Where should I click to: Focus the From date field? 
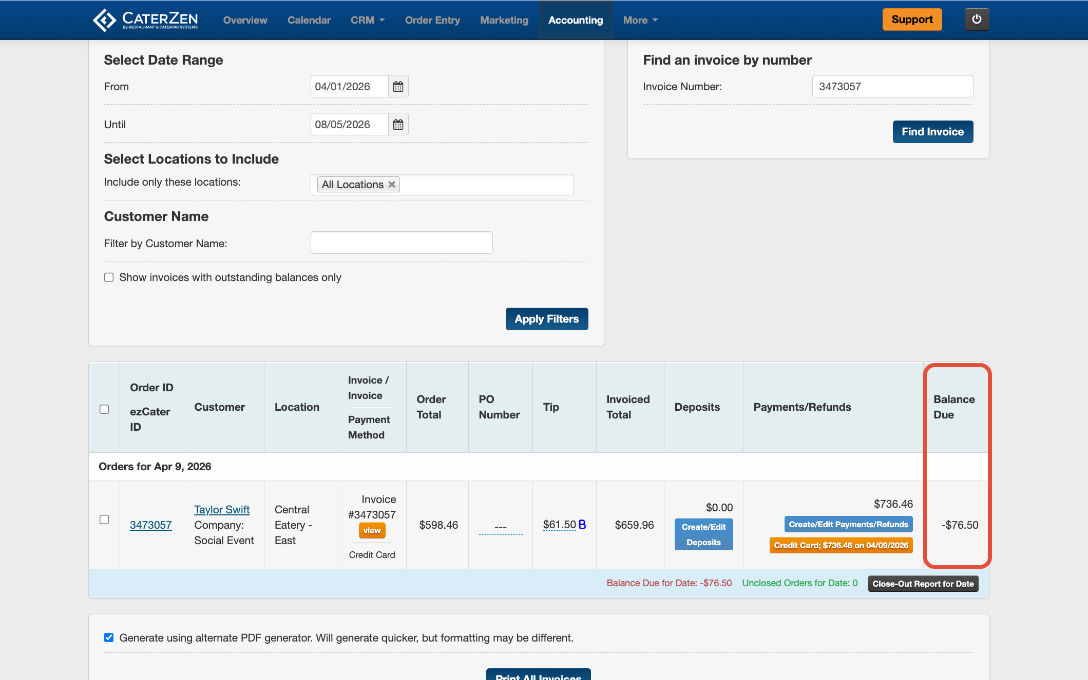pyautogui.click(x=349, y=87)
